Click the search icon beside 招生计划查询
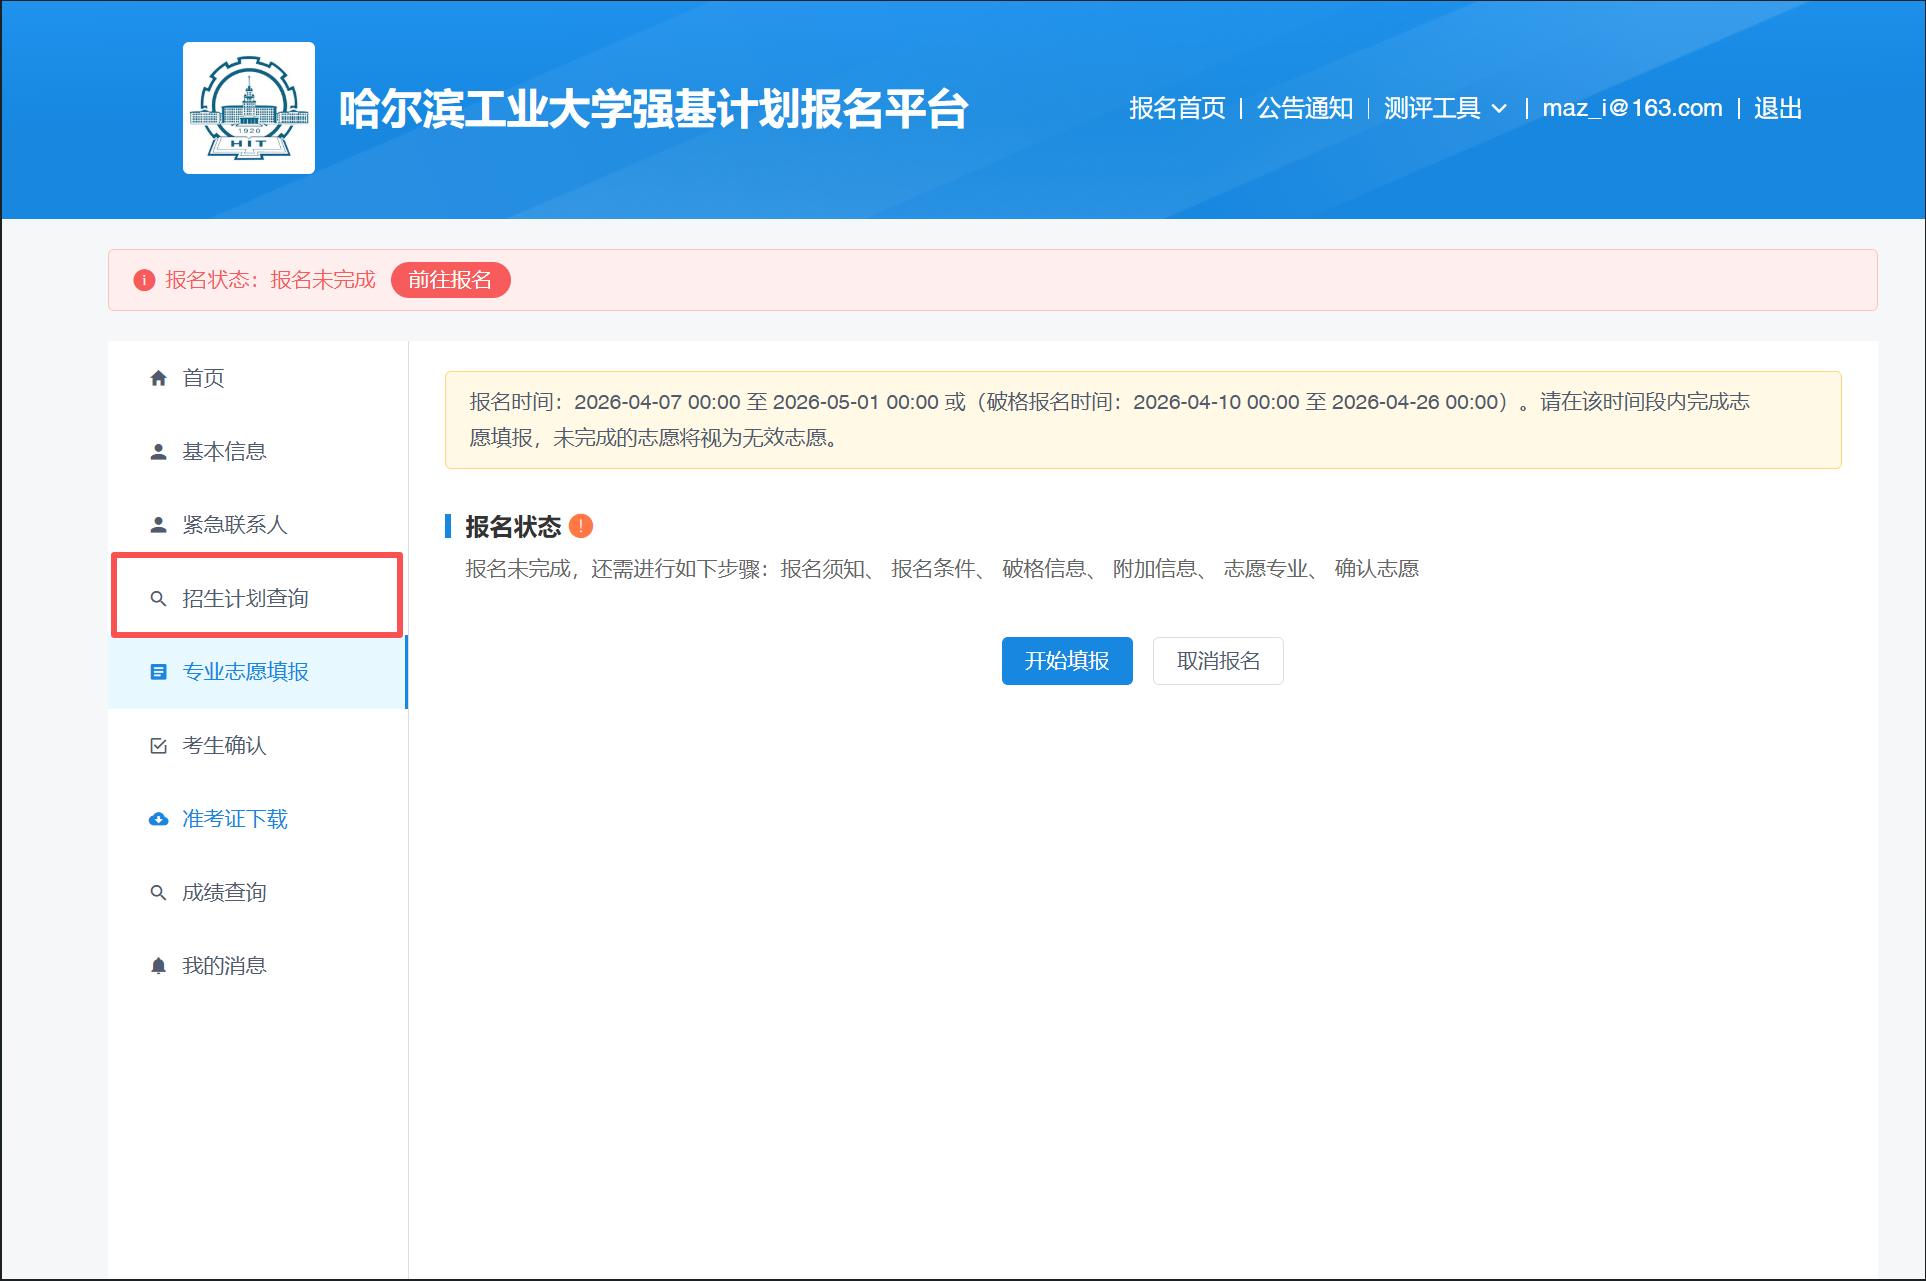1926x1281 pixels. click(158, 599)
